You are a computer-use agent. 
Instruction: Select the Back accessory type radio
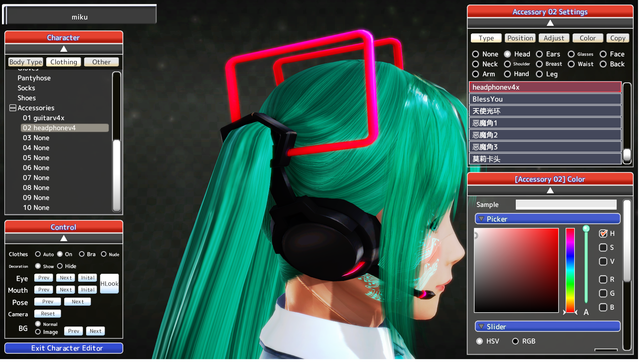pos(603,64)
